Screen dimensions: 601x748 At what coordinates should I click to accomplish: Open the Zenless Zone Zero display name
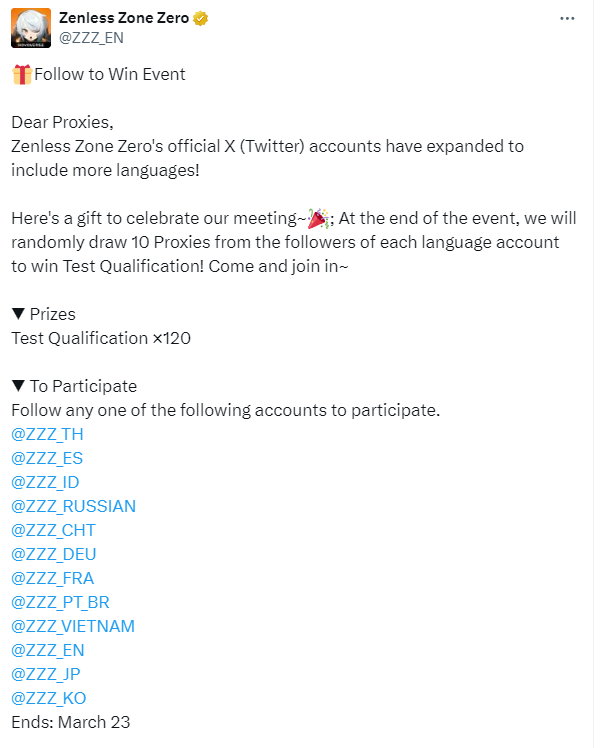tap(124, 18)
